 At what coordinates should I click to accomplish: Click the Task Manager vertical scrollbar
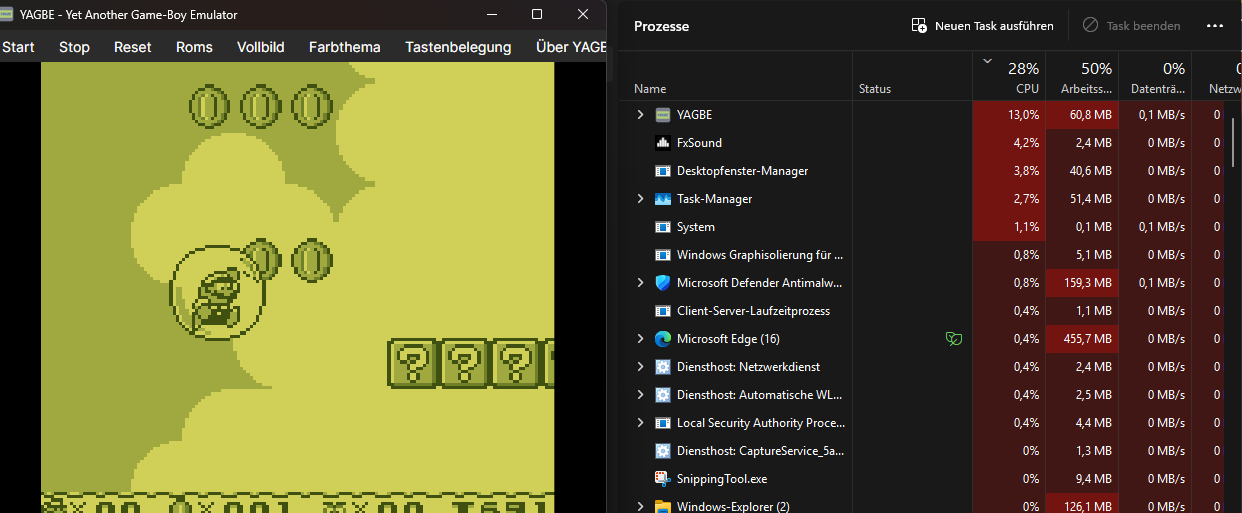[x=1233, y=140]
